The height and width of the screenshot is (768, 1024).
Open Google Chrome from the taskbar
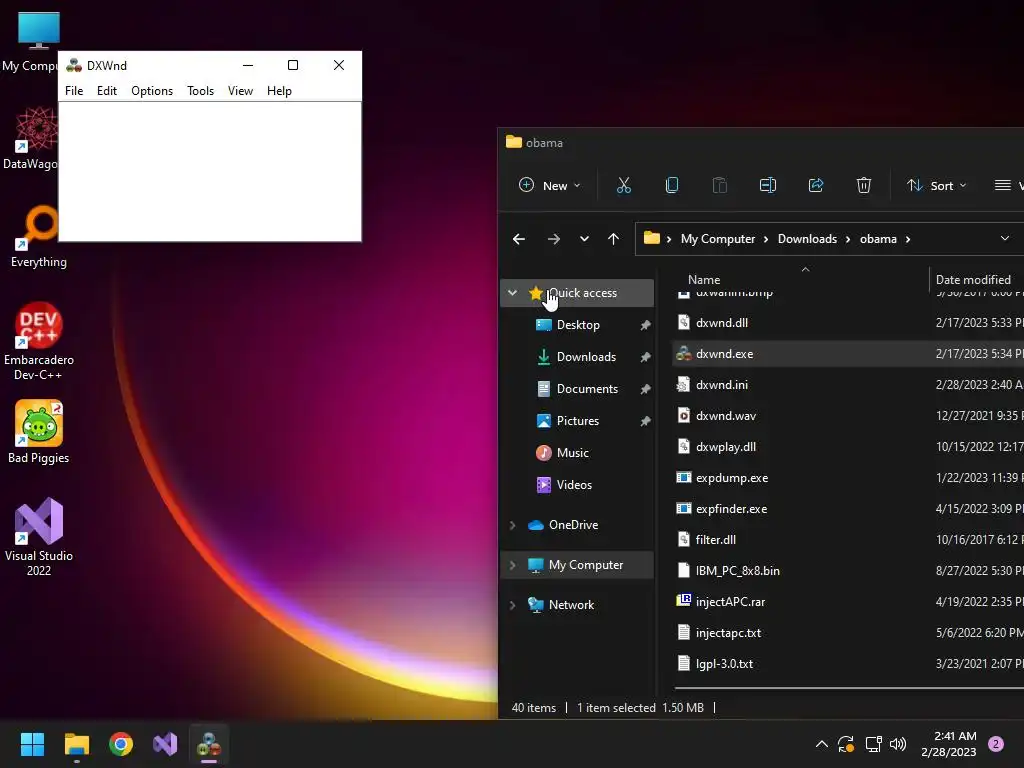[x=121, y=744]
